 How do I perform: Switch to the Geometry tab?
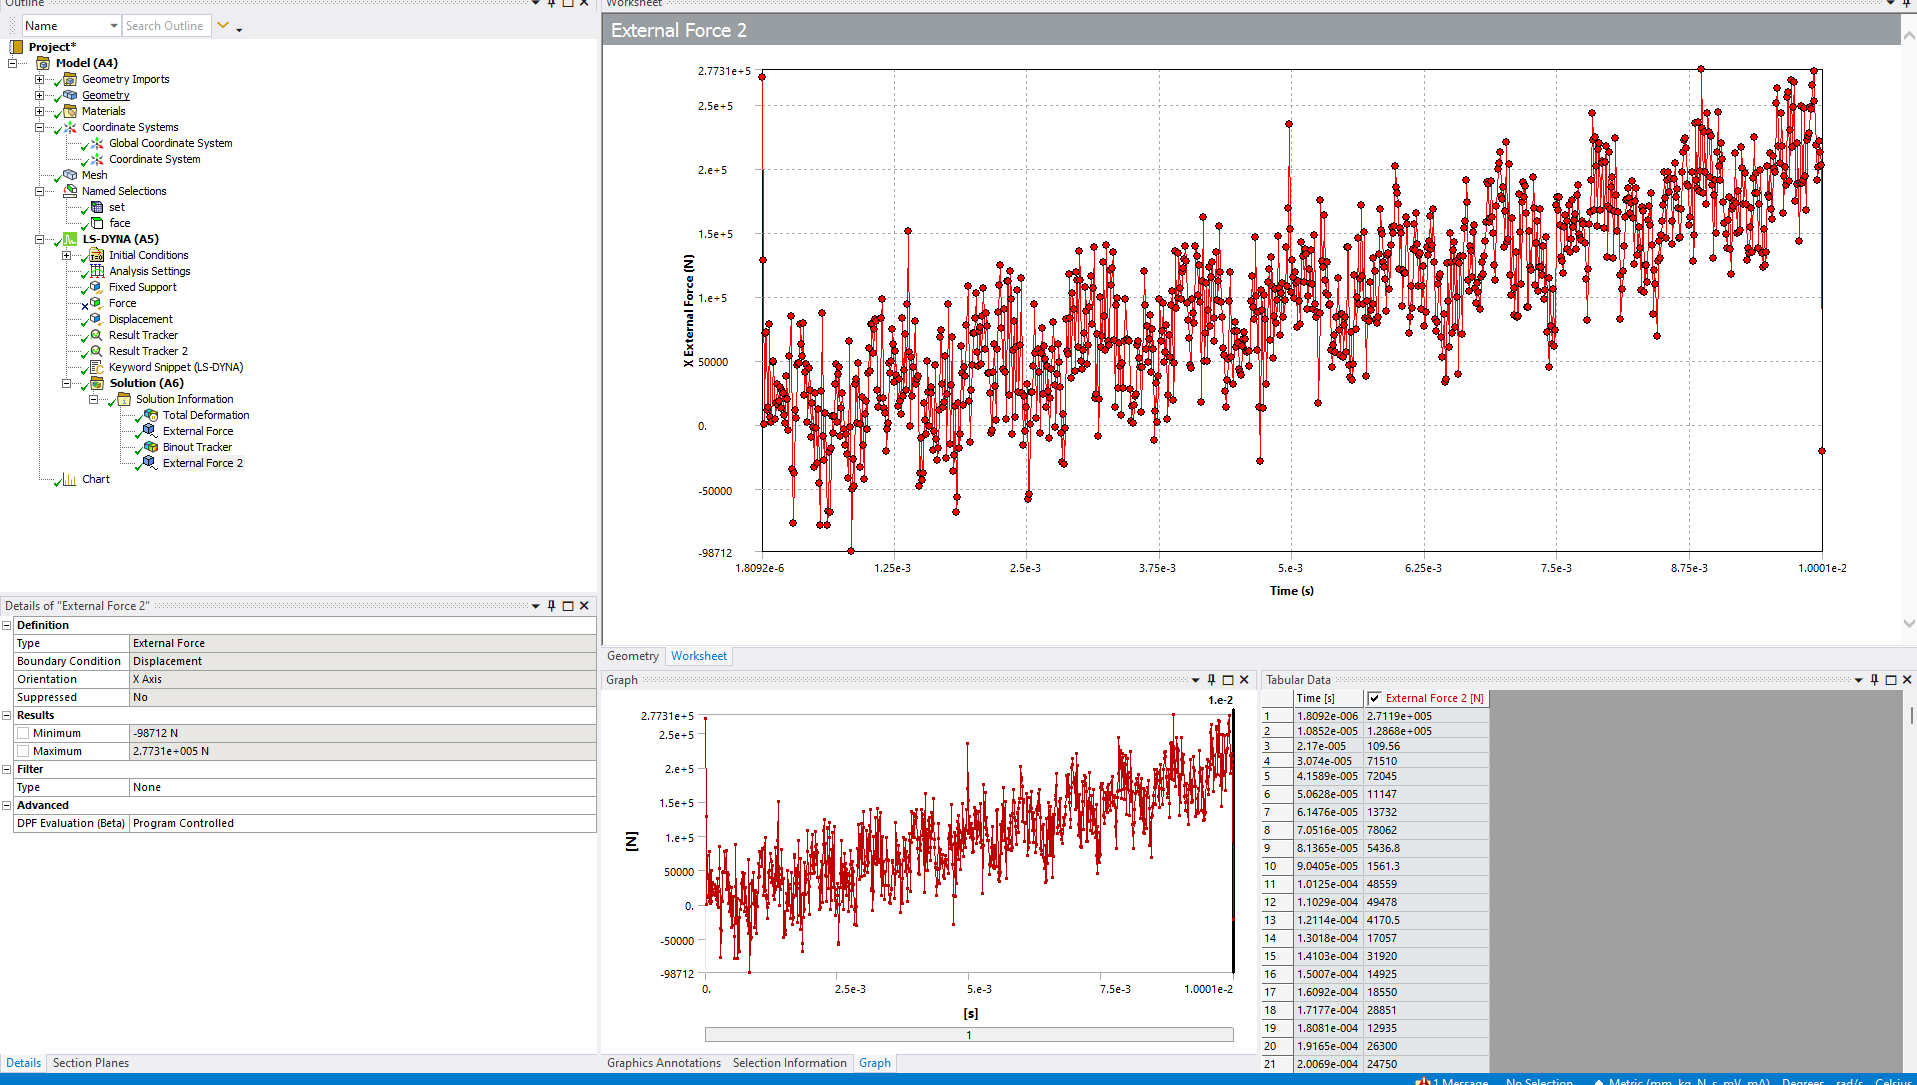click(632, 656)
